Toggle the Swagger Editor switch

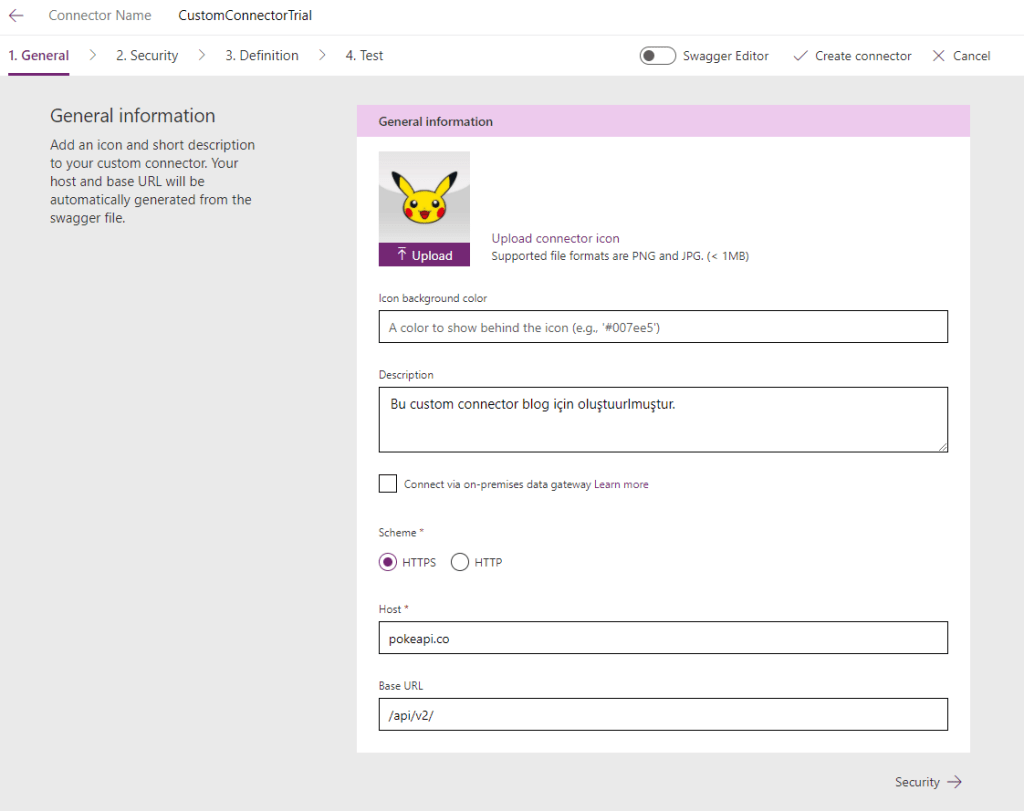pos(657,56)
